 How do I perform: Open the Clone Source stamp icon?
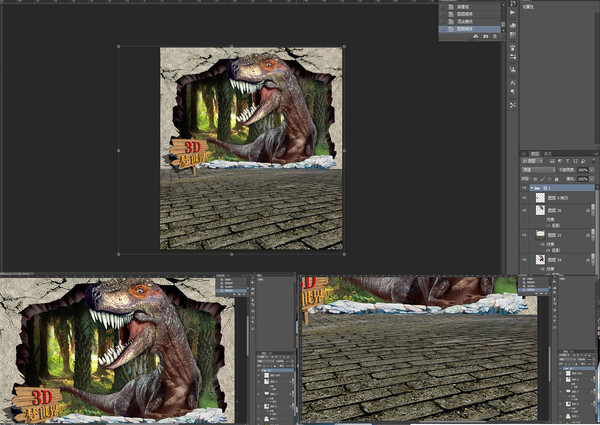(512, 69)
